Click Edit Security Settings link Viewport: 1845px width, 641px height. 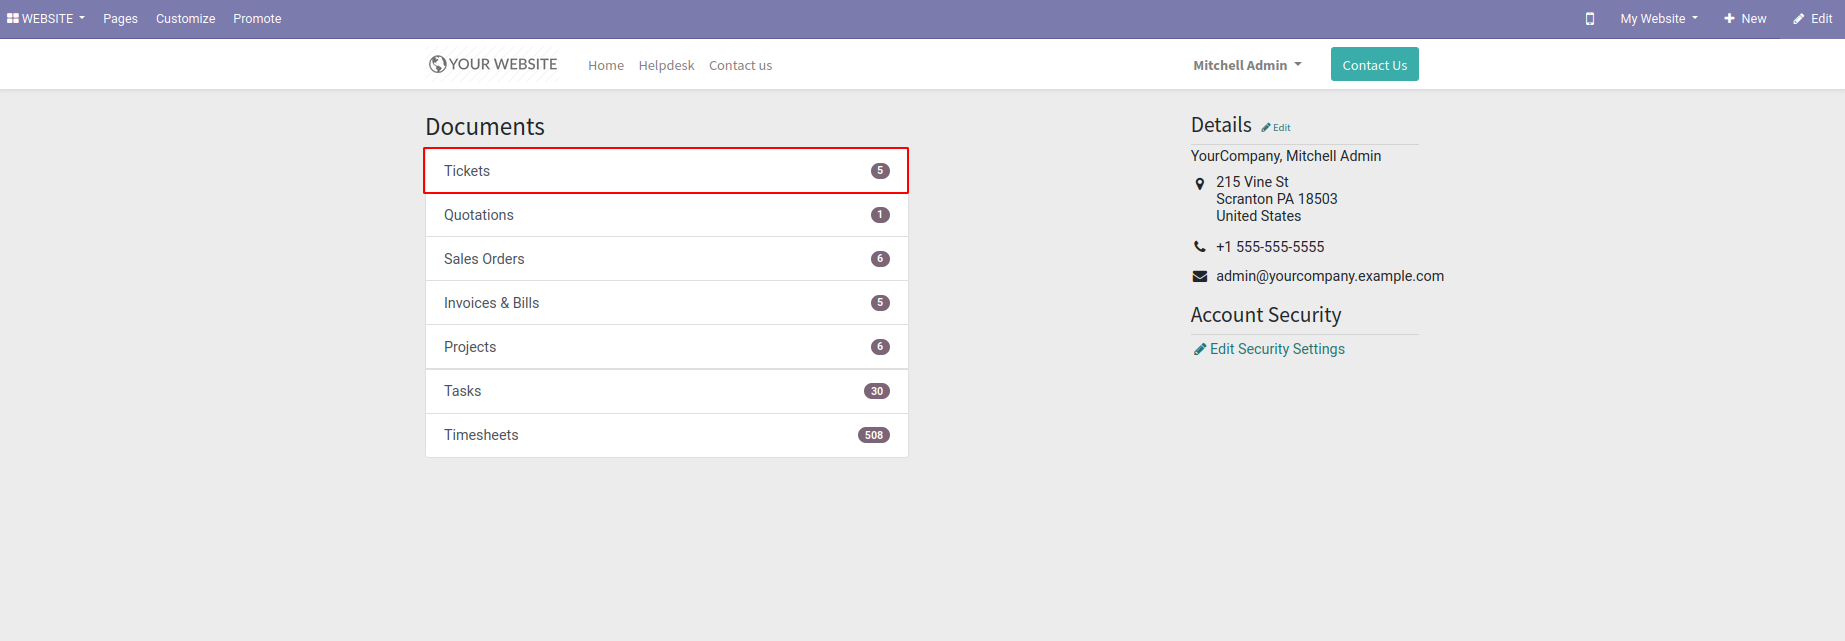pyautogui.click(x=1277, y=349)
